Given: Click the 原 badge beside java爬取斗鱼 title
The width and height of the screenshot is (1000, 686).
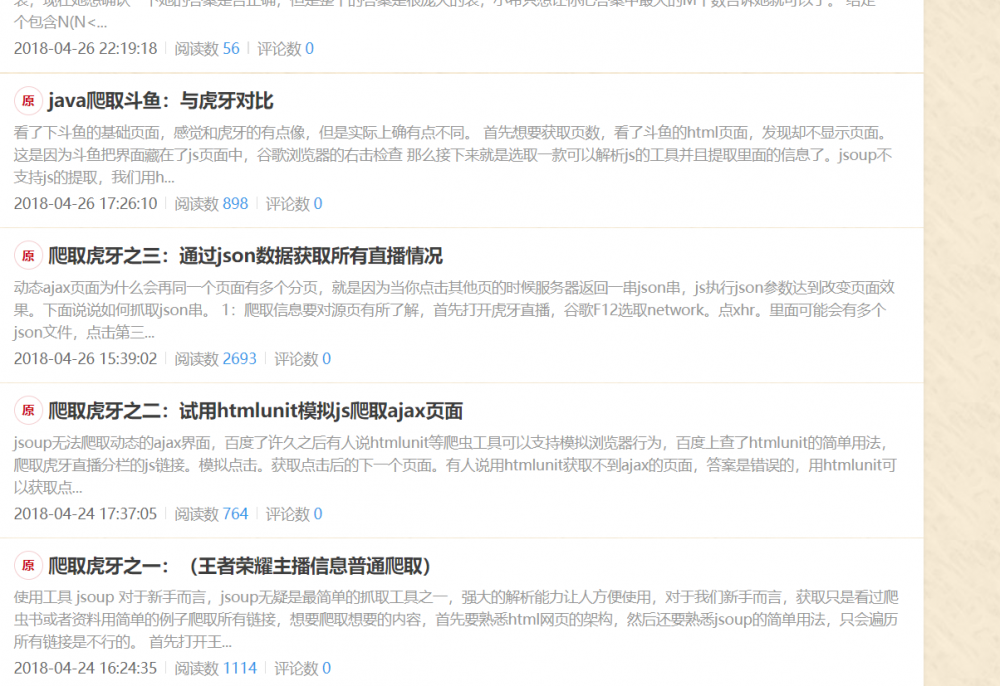Looking at the screenshot, I should click(28, 101).
